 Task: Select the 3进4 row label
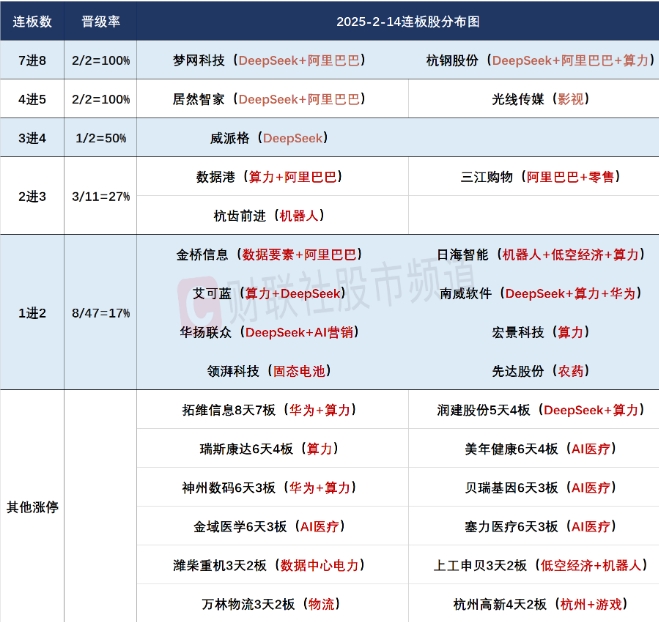[32, 138]
